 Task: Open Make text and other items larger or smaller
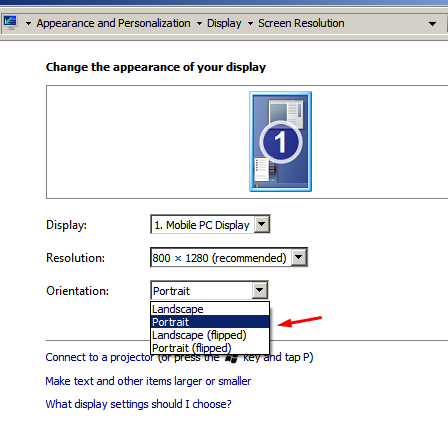coord(148,381)
